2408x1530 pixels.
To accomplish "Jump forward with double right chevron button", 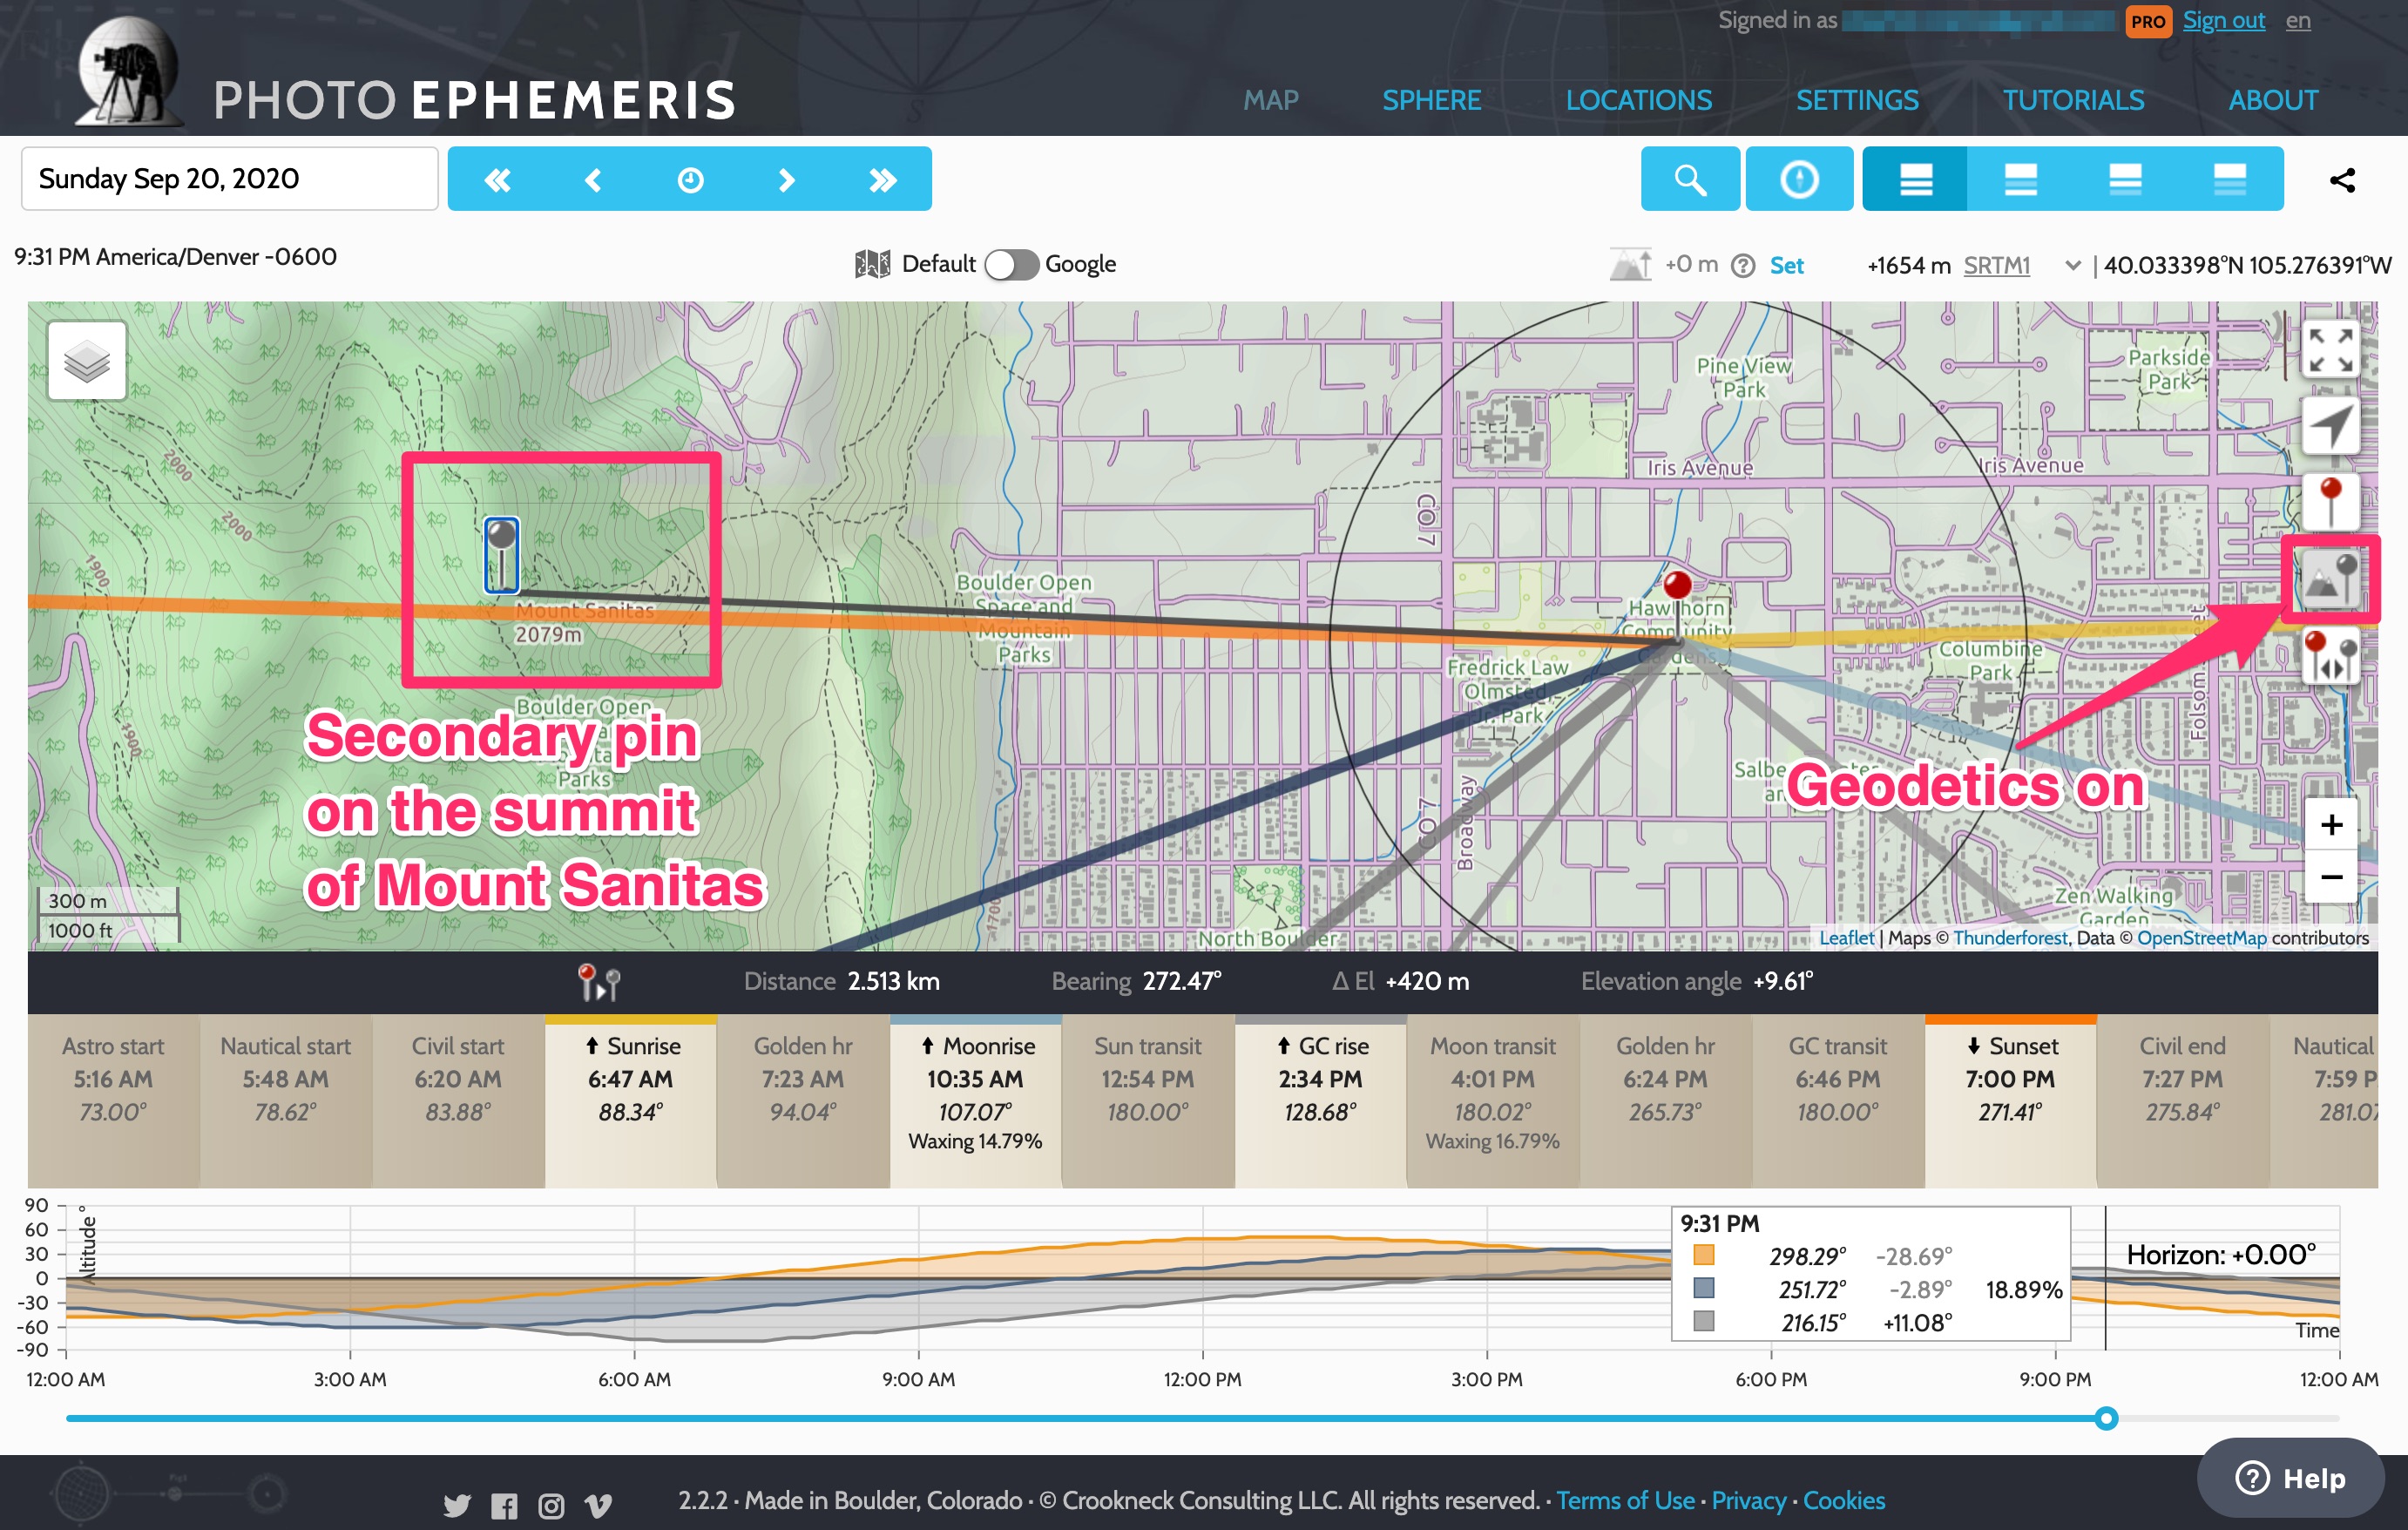I will pyautogui.click(x=882, y=179).
